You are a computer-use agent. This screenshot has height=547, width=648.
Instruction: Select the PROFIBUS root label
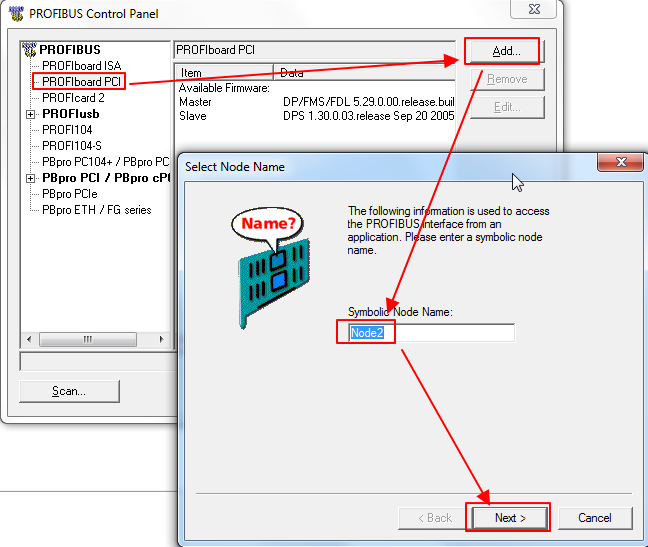pyautogui.click(x=70, y=50)
